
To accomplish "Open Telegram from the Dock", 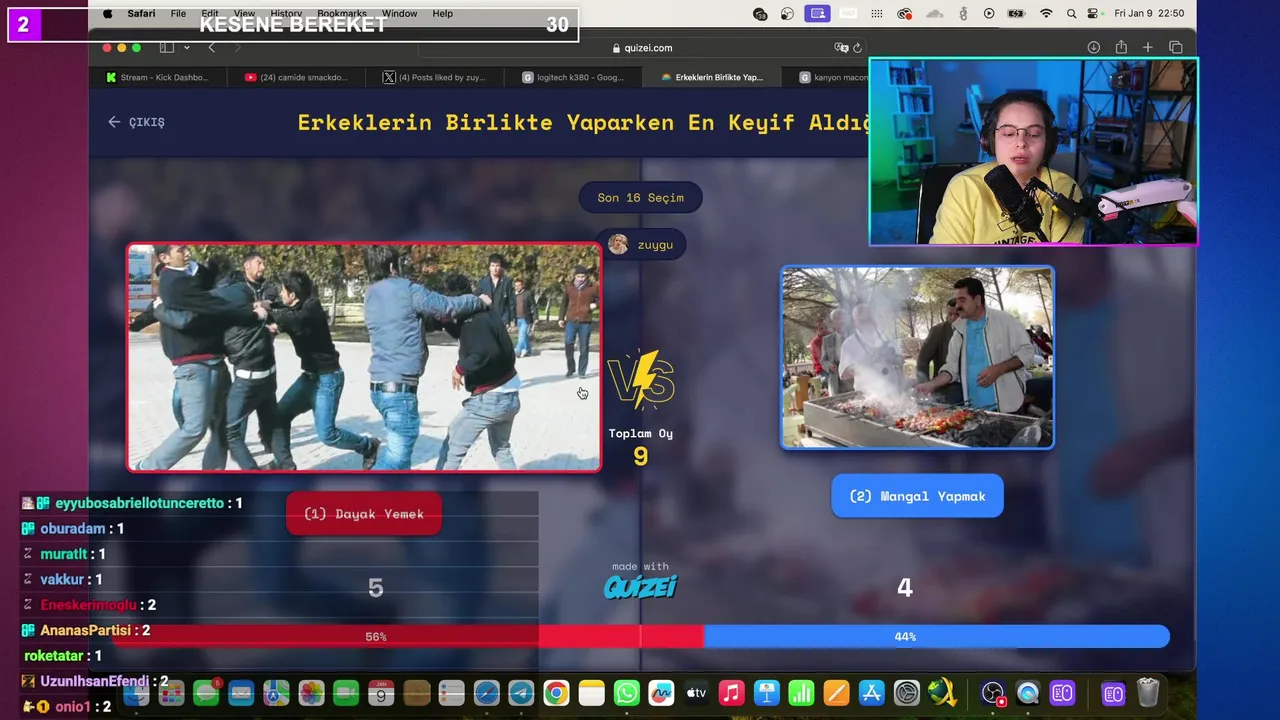I will click(521, 693).
